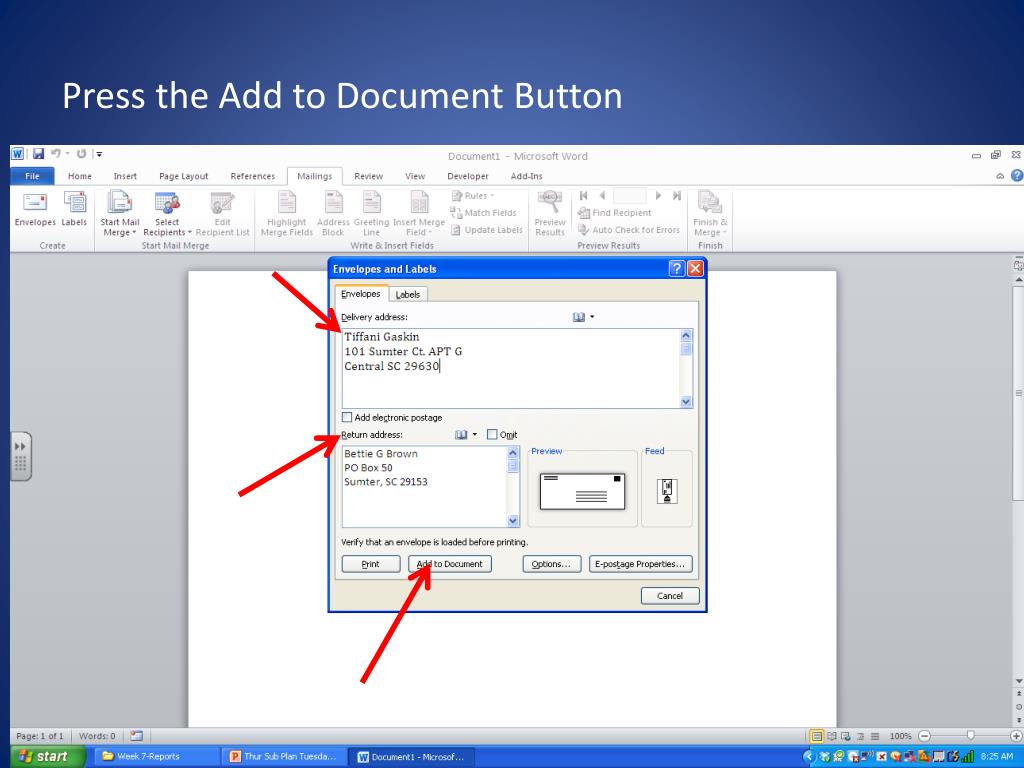Click the Address Block ribbon icon
Viewport: 1024px width, 768px height.
point(333,214)
